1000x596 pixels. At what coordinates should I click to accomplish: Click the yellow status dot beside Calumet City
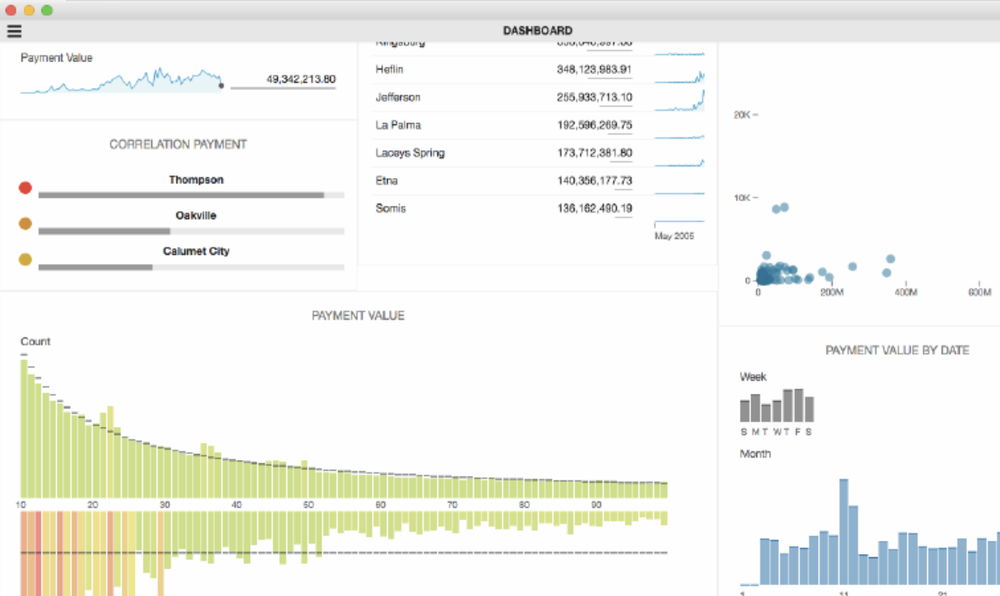click(x=25, y=258)
